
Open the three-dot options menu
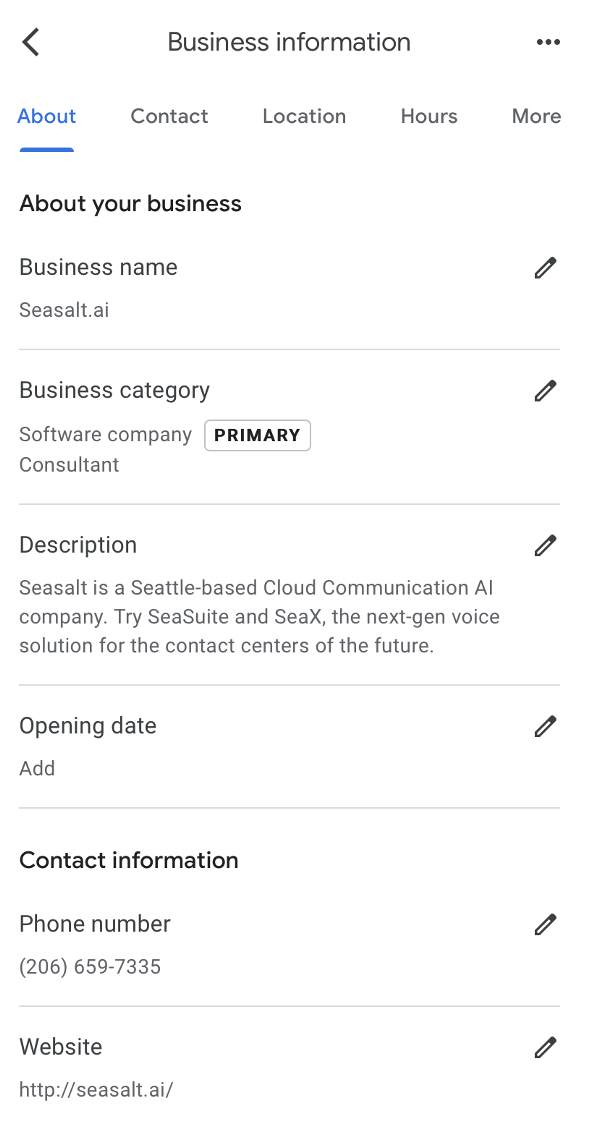548,42
